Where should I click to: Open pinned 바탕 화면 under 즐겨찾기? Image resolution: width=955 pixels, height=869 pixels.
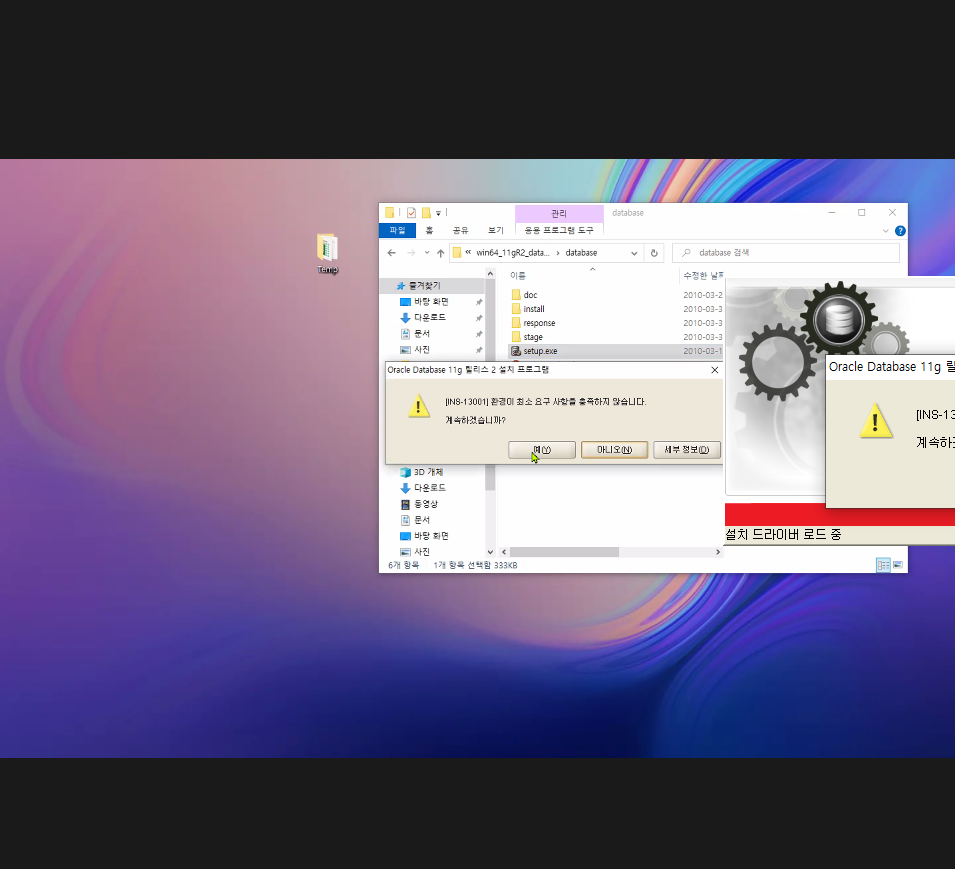[431, 301]
